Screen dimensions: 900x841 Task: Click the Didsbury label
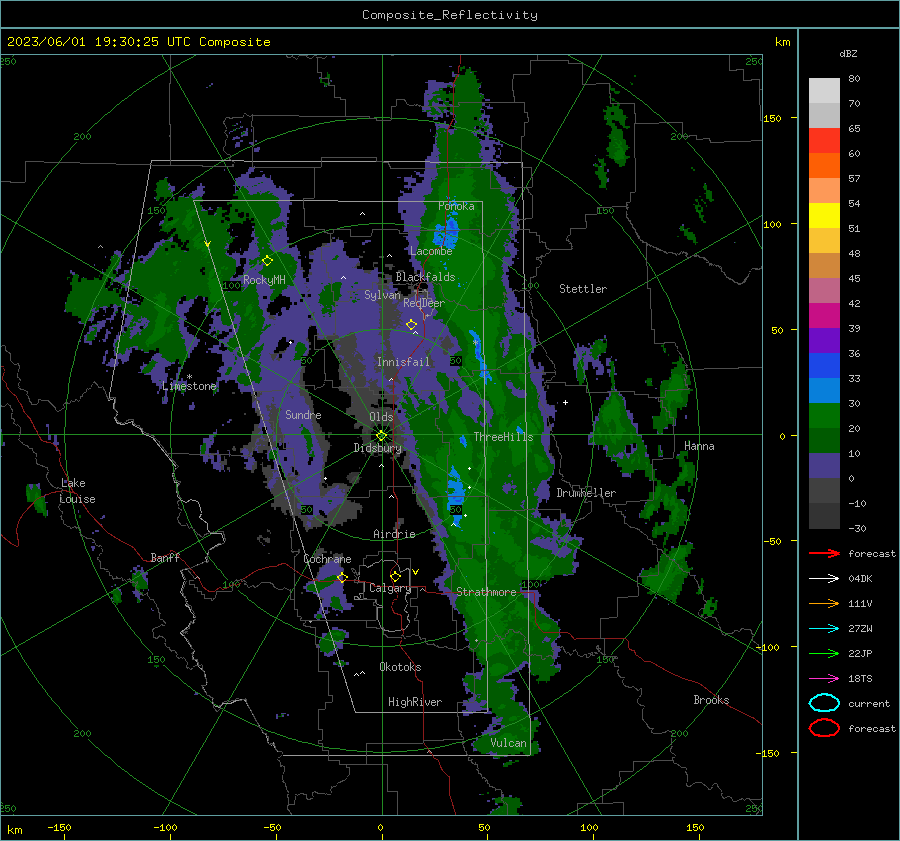[x=377, y=448]
